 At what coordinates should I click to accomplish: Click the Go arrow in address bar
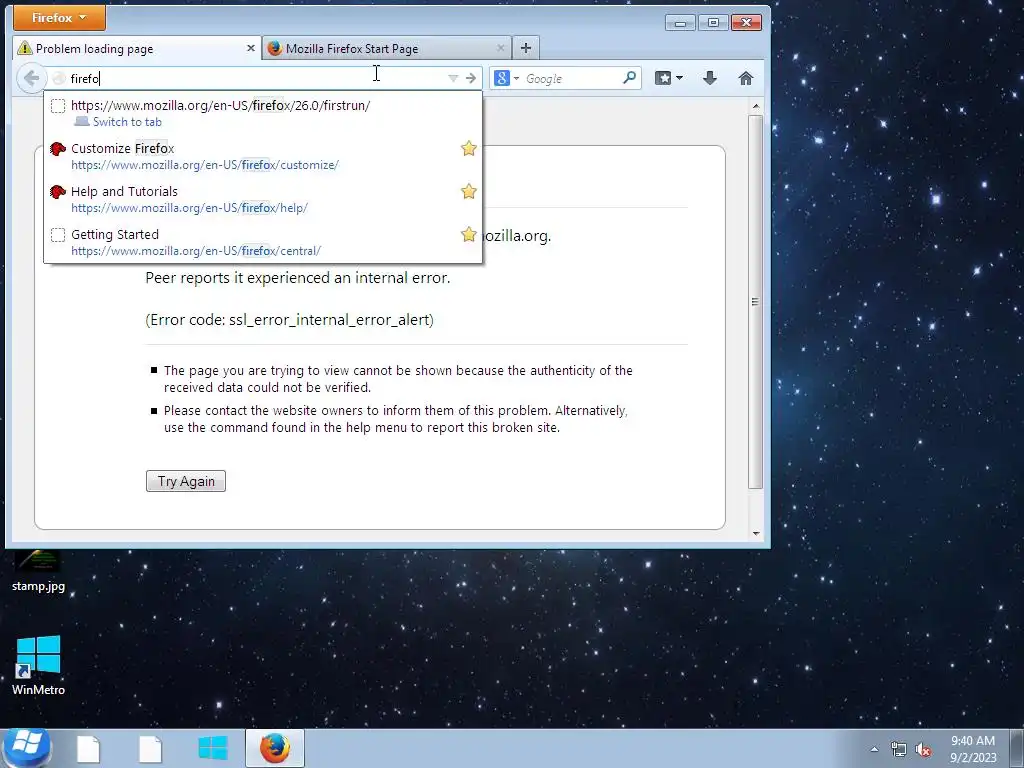click(471, 78)
